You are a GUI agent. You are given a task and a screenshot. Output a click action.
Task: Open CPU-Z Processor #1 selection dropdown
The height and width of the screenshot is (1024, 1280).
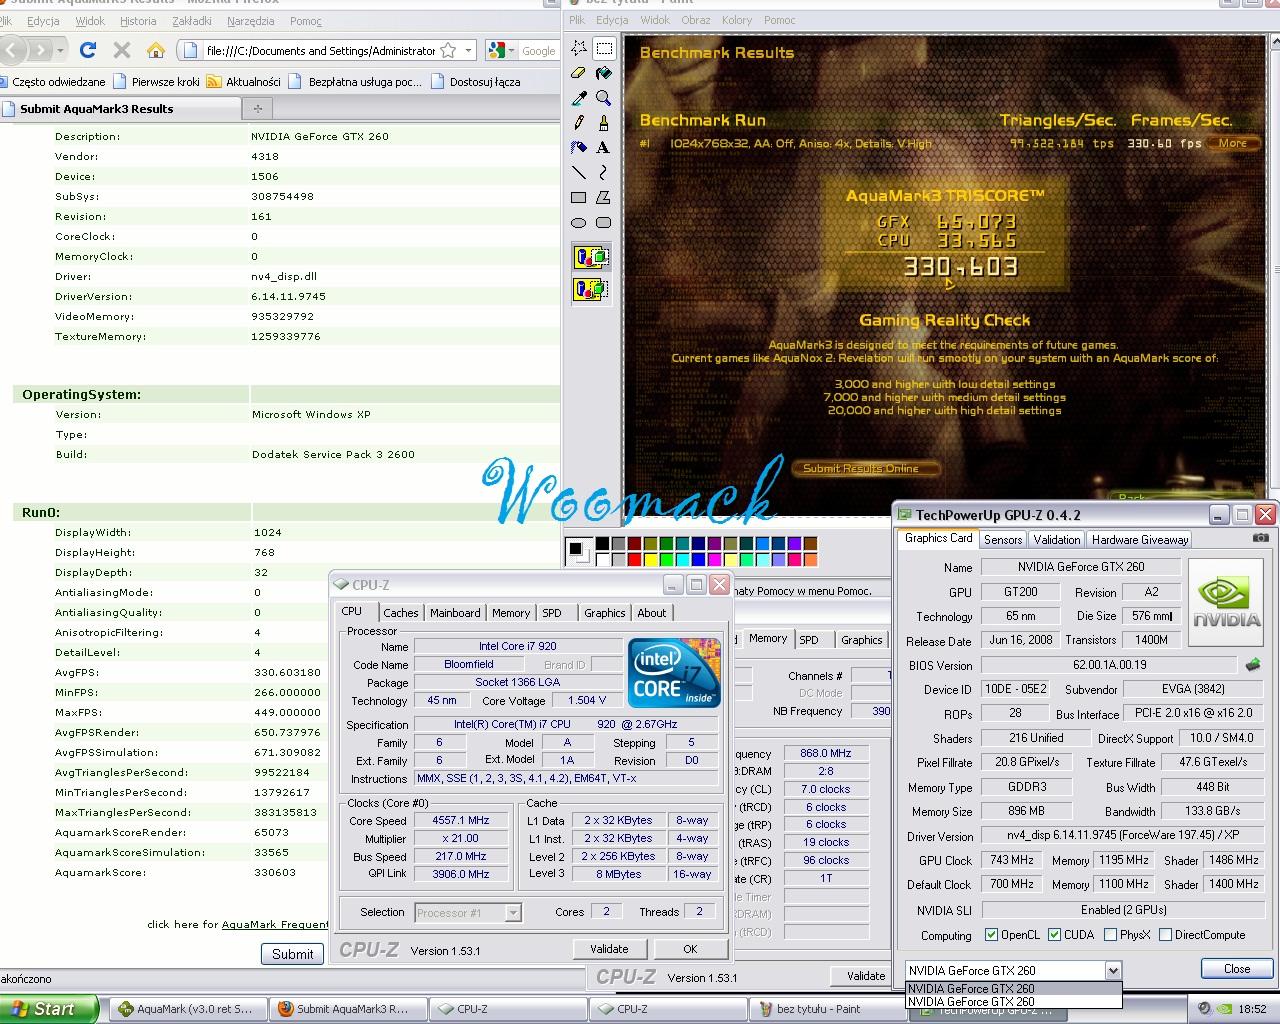[513, 912]
